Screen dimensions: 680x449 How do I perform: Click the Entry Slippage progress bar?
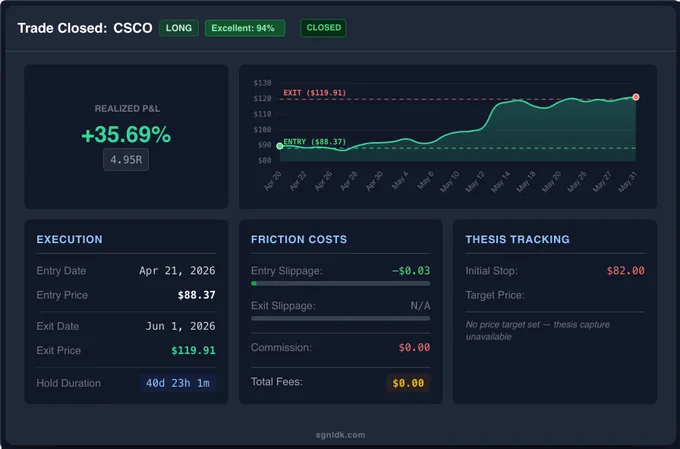tap(341, 284)
